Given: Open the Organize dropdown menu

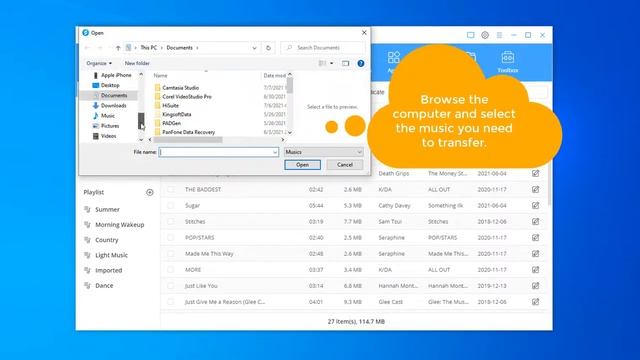Looking at the screenshot, I should (99, 63).
